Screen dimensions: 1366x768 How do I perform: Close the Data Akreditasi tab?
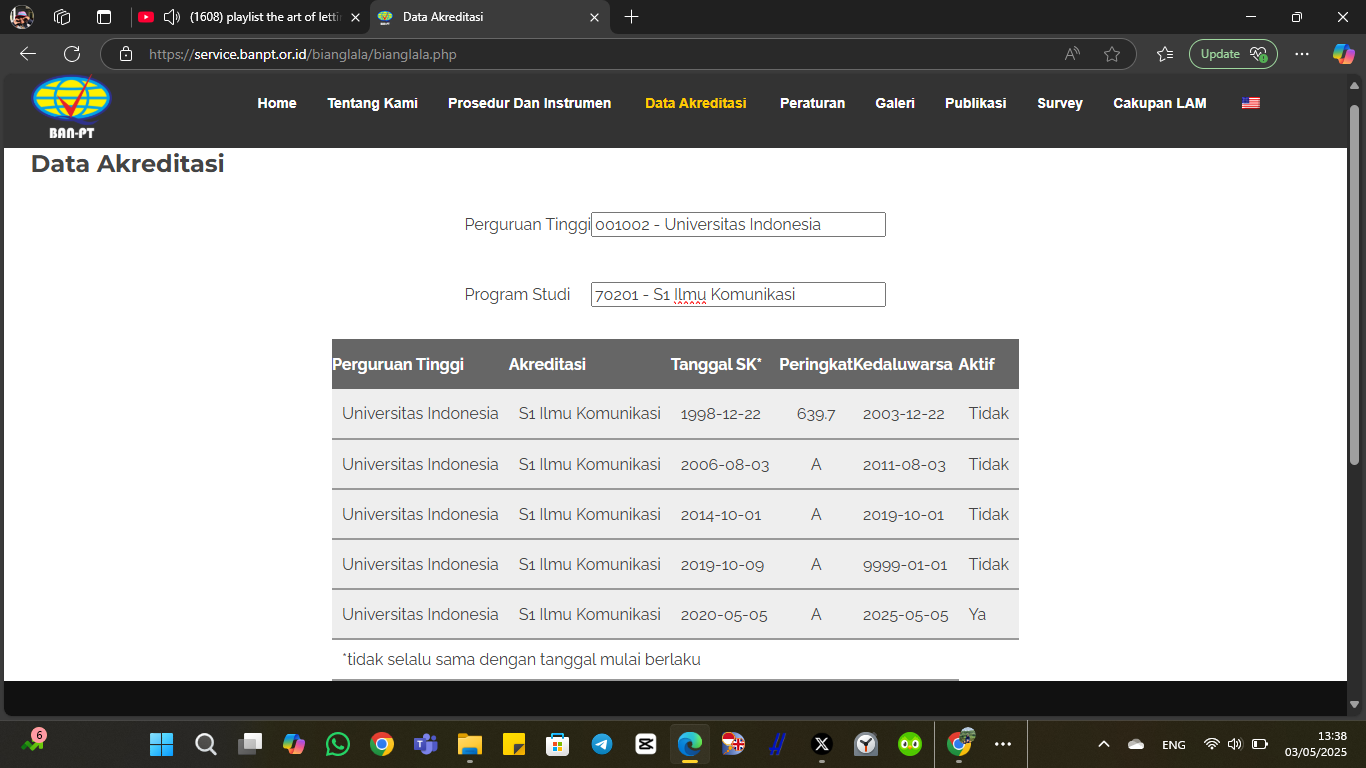595,17
